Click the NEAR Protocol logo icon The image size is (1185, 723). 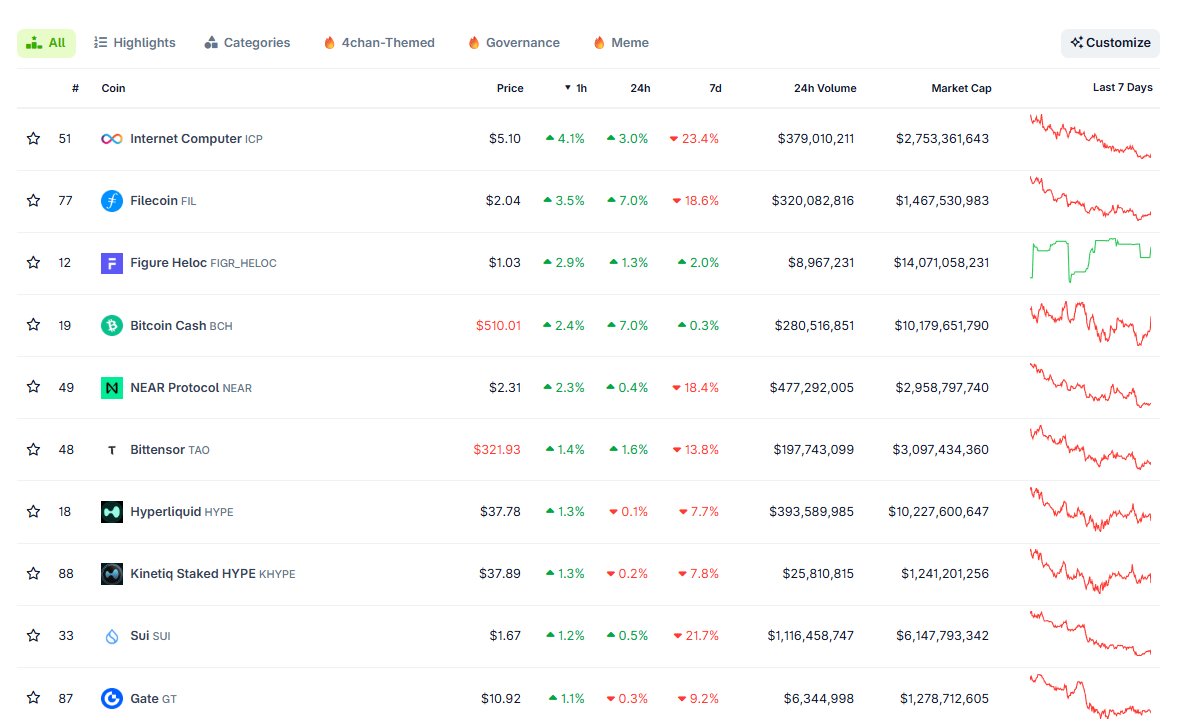pyautogui.click(x=112, y=388)
